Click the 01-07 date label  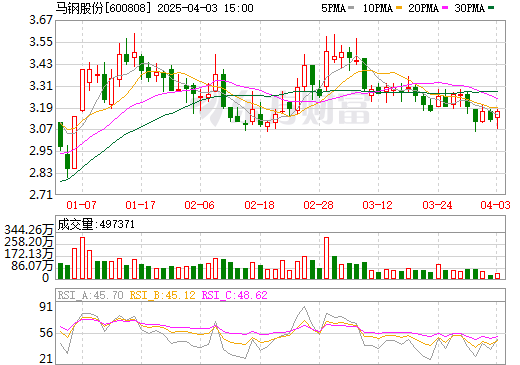click(x=81, y=205)
